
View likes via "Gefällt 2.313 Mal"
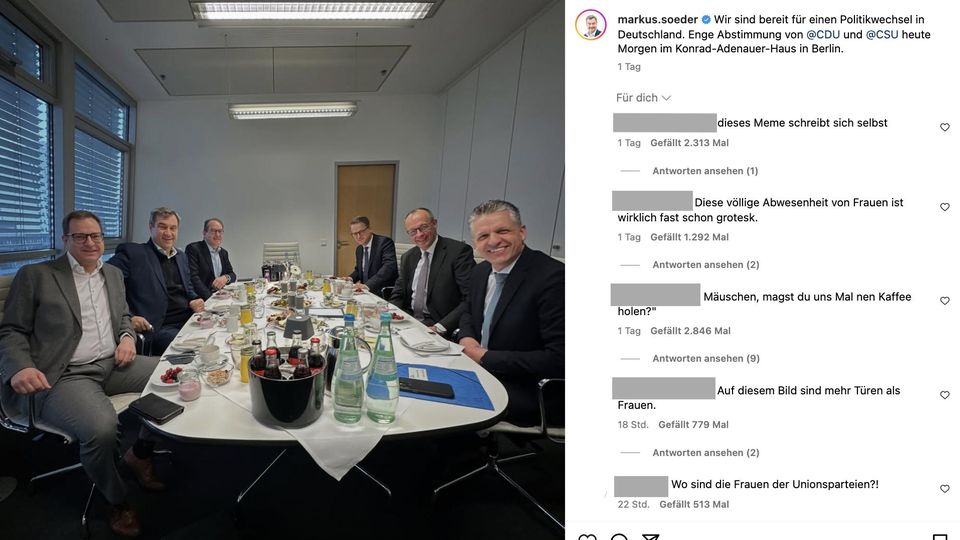tap(689, 143)
